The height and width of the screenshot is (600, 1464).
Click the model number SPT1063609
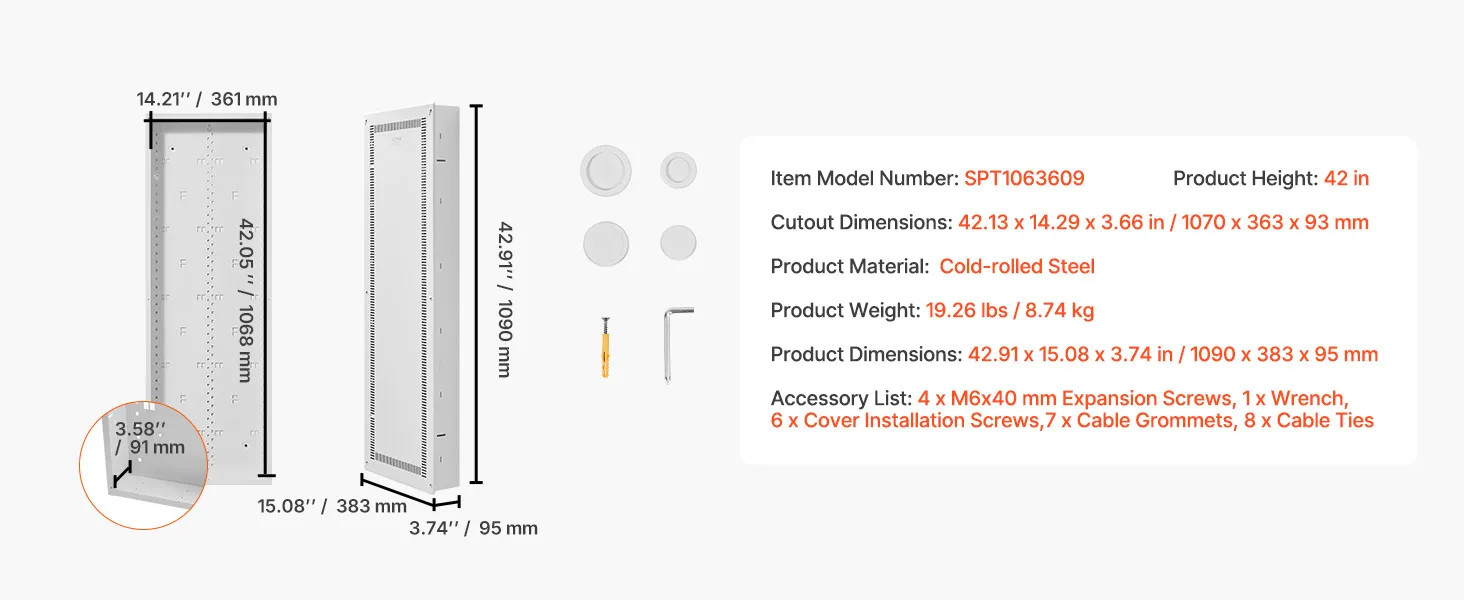click(1024, 179)
